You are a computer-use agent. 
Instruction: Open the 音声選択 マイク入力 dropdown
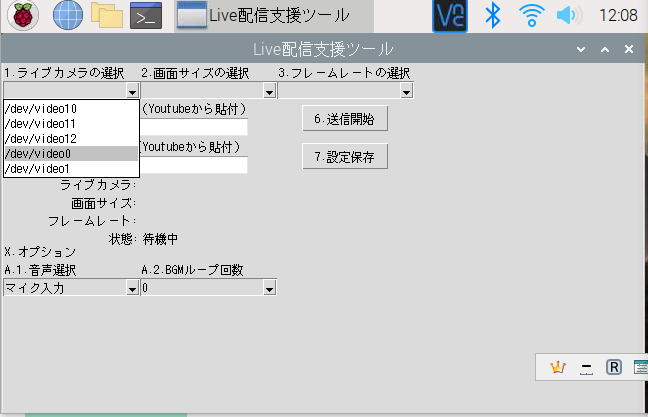pyautogui.click(x=71, y=288)
